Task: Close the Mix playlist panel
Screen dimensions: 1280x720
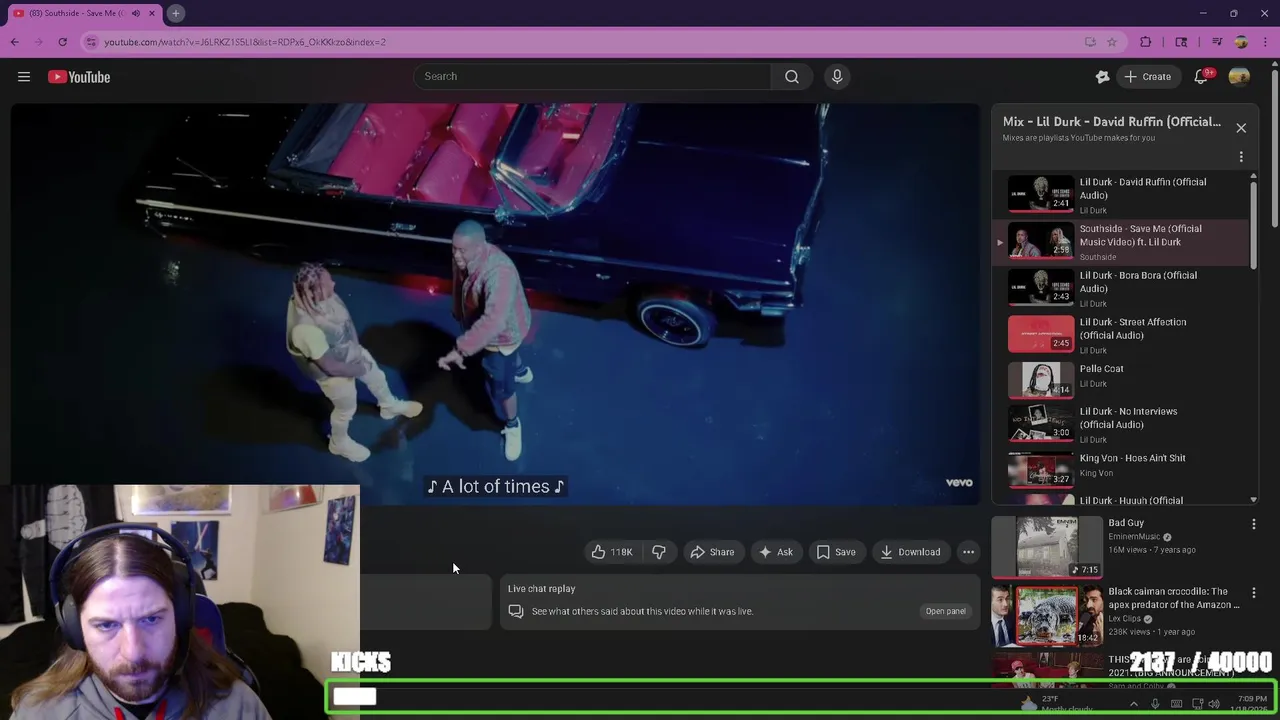Action: coord(1241,128)
